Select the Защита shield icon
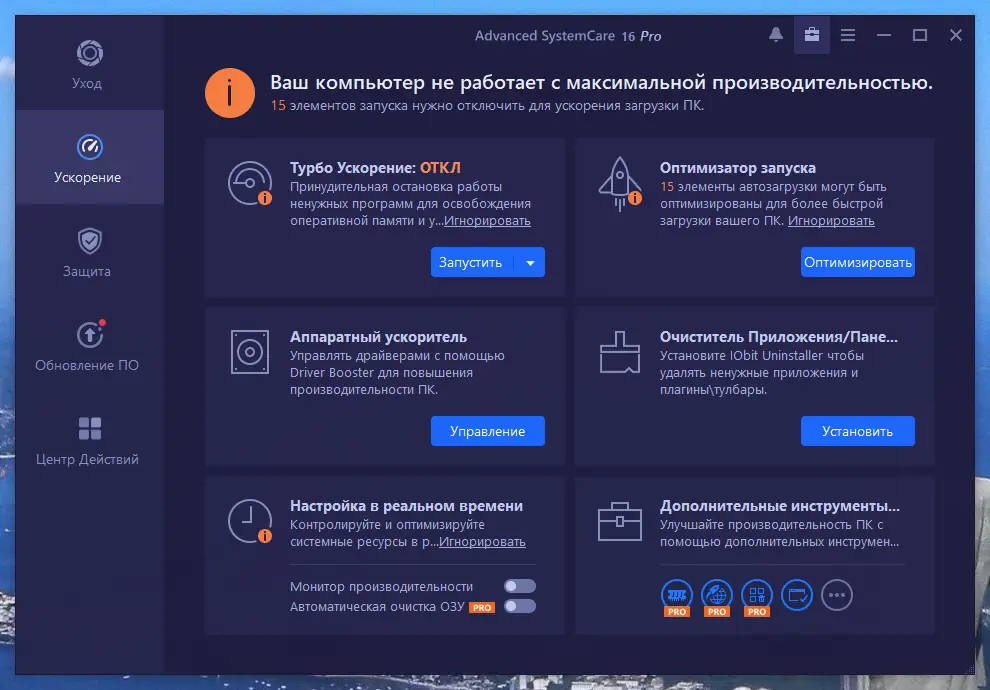 87,240
